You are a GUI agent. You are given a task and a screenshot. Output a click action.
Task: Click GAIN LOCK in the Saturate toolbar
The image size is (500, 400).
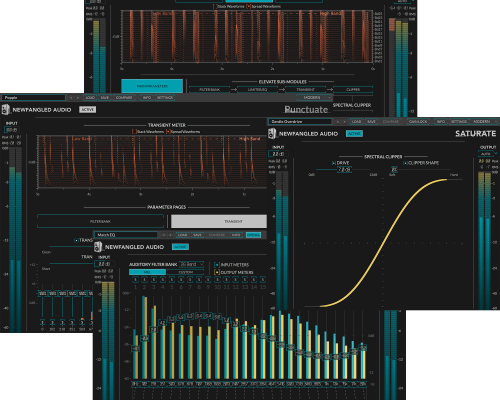[418, 122]
